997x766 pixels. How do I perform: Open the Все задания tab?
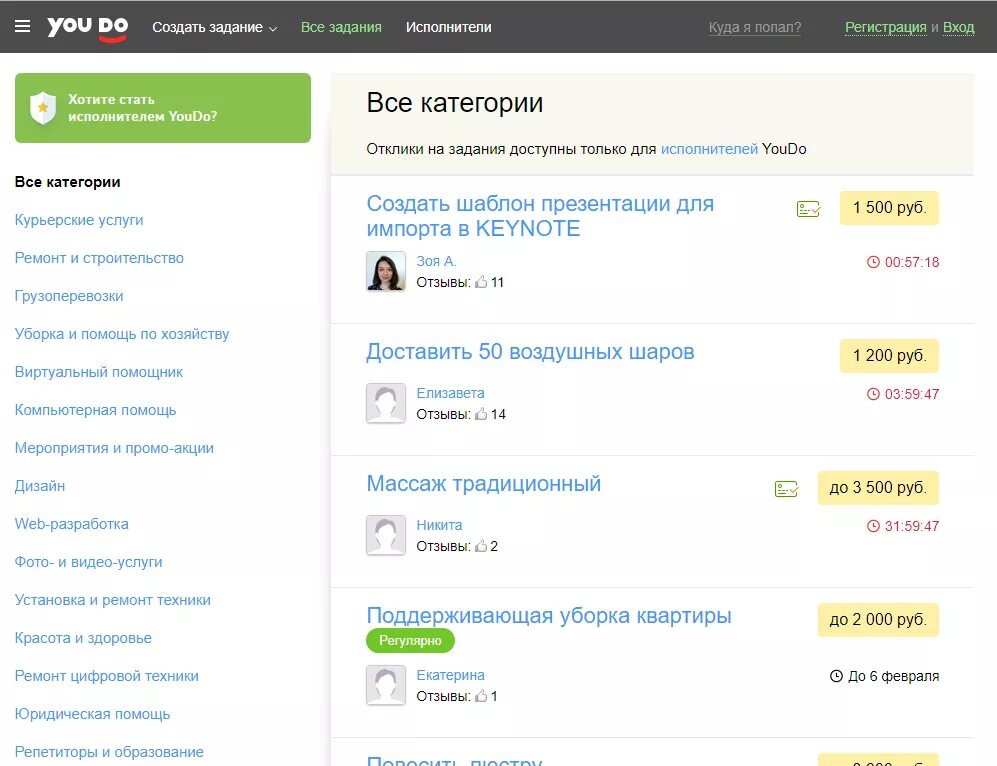[x=341, y=27]
